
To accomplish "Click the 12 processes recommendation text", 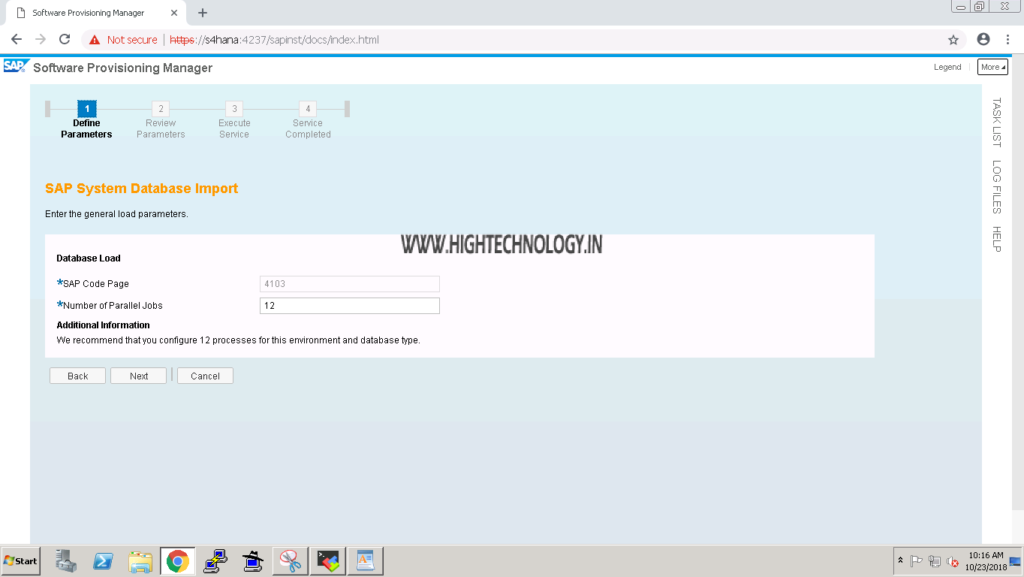I will click(238, 340).
